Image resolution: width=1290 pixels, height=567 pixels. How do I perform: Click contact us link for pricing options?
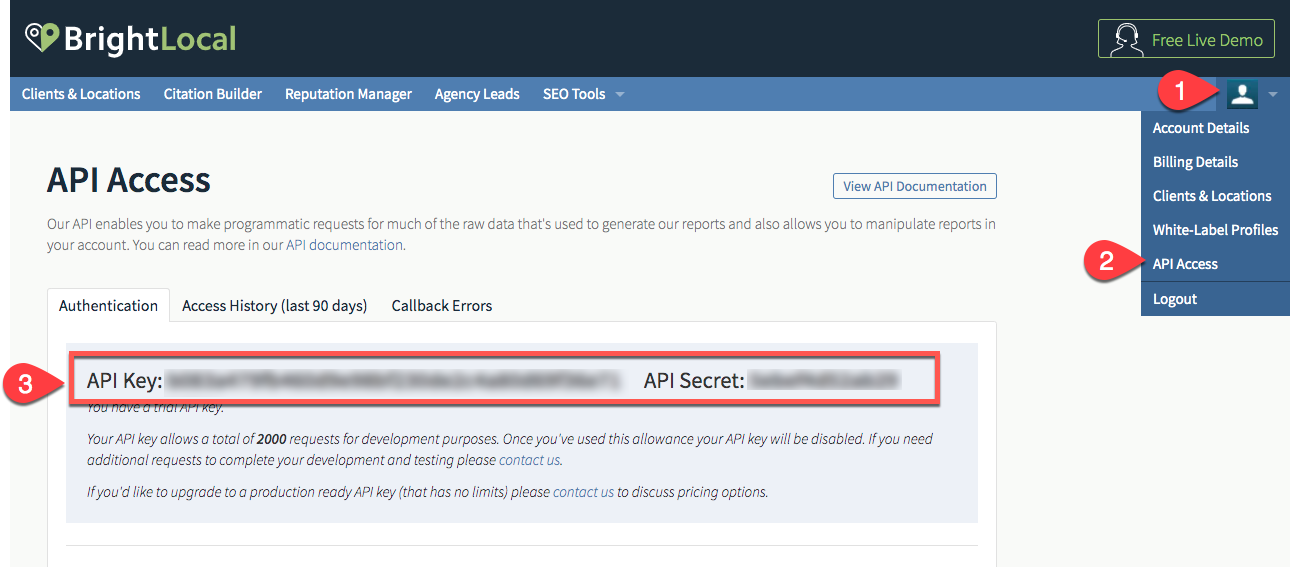click(x=583, y=492)
